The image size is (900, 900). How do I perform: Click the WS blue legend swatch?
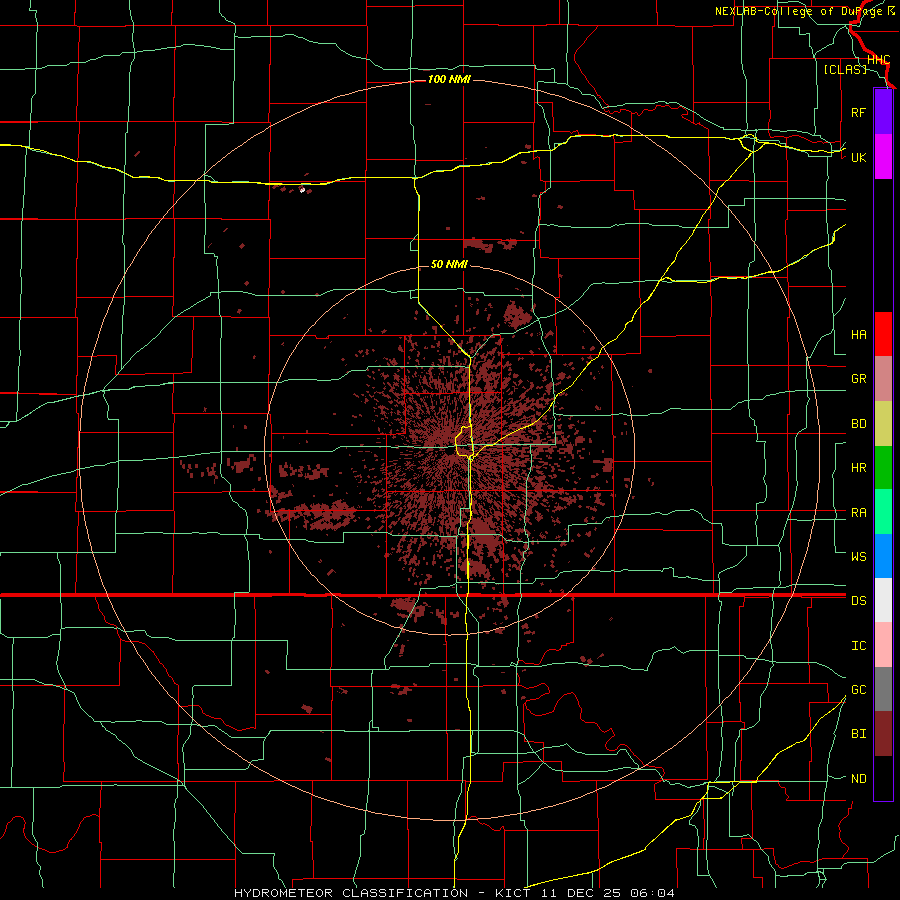[883, 556]
